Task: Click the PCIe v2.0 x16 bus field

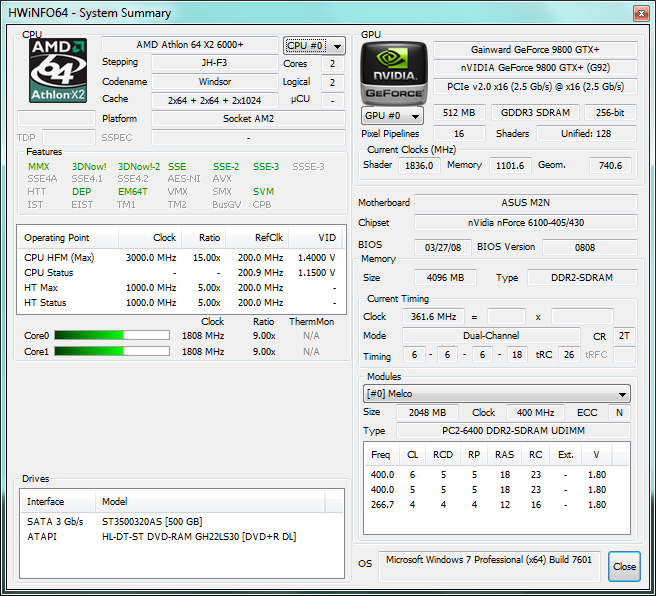Action: tap(535, 87)
